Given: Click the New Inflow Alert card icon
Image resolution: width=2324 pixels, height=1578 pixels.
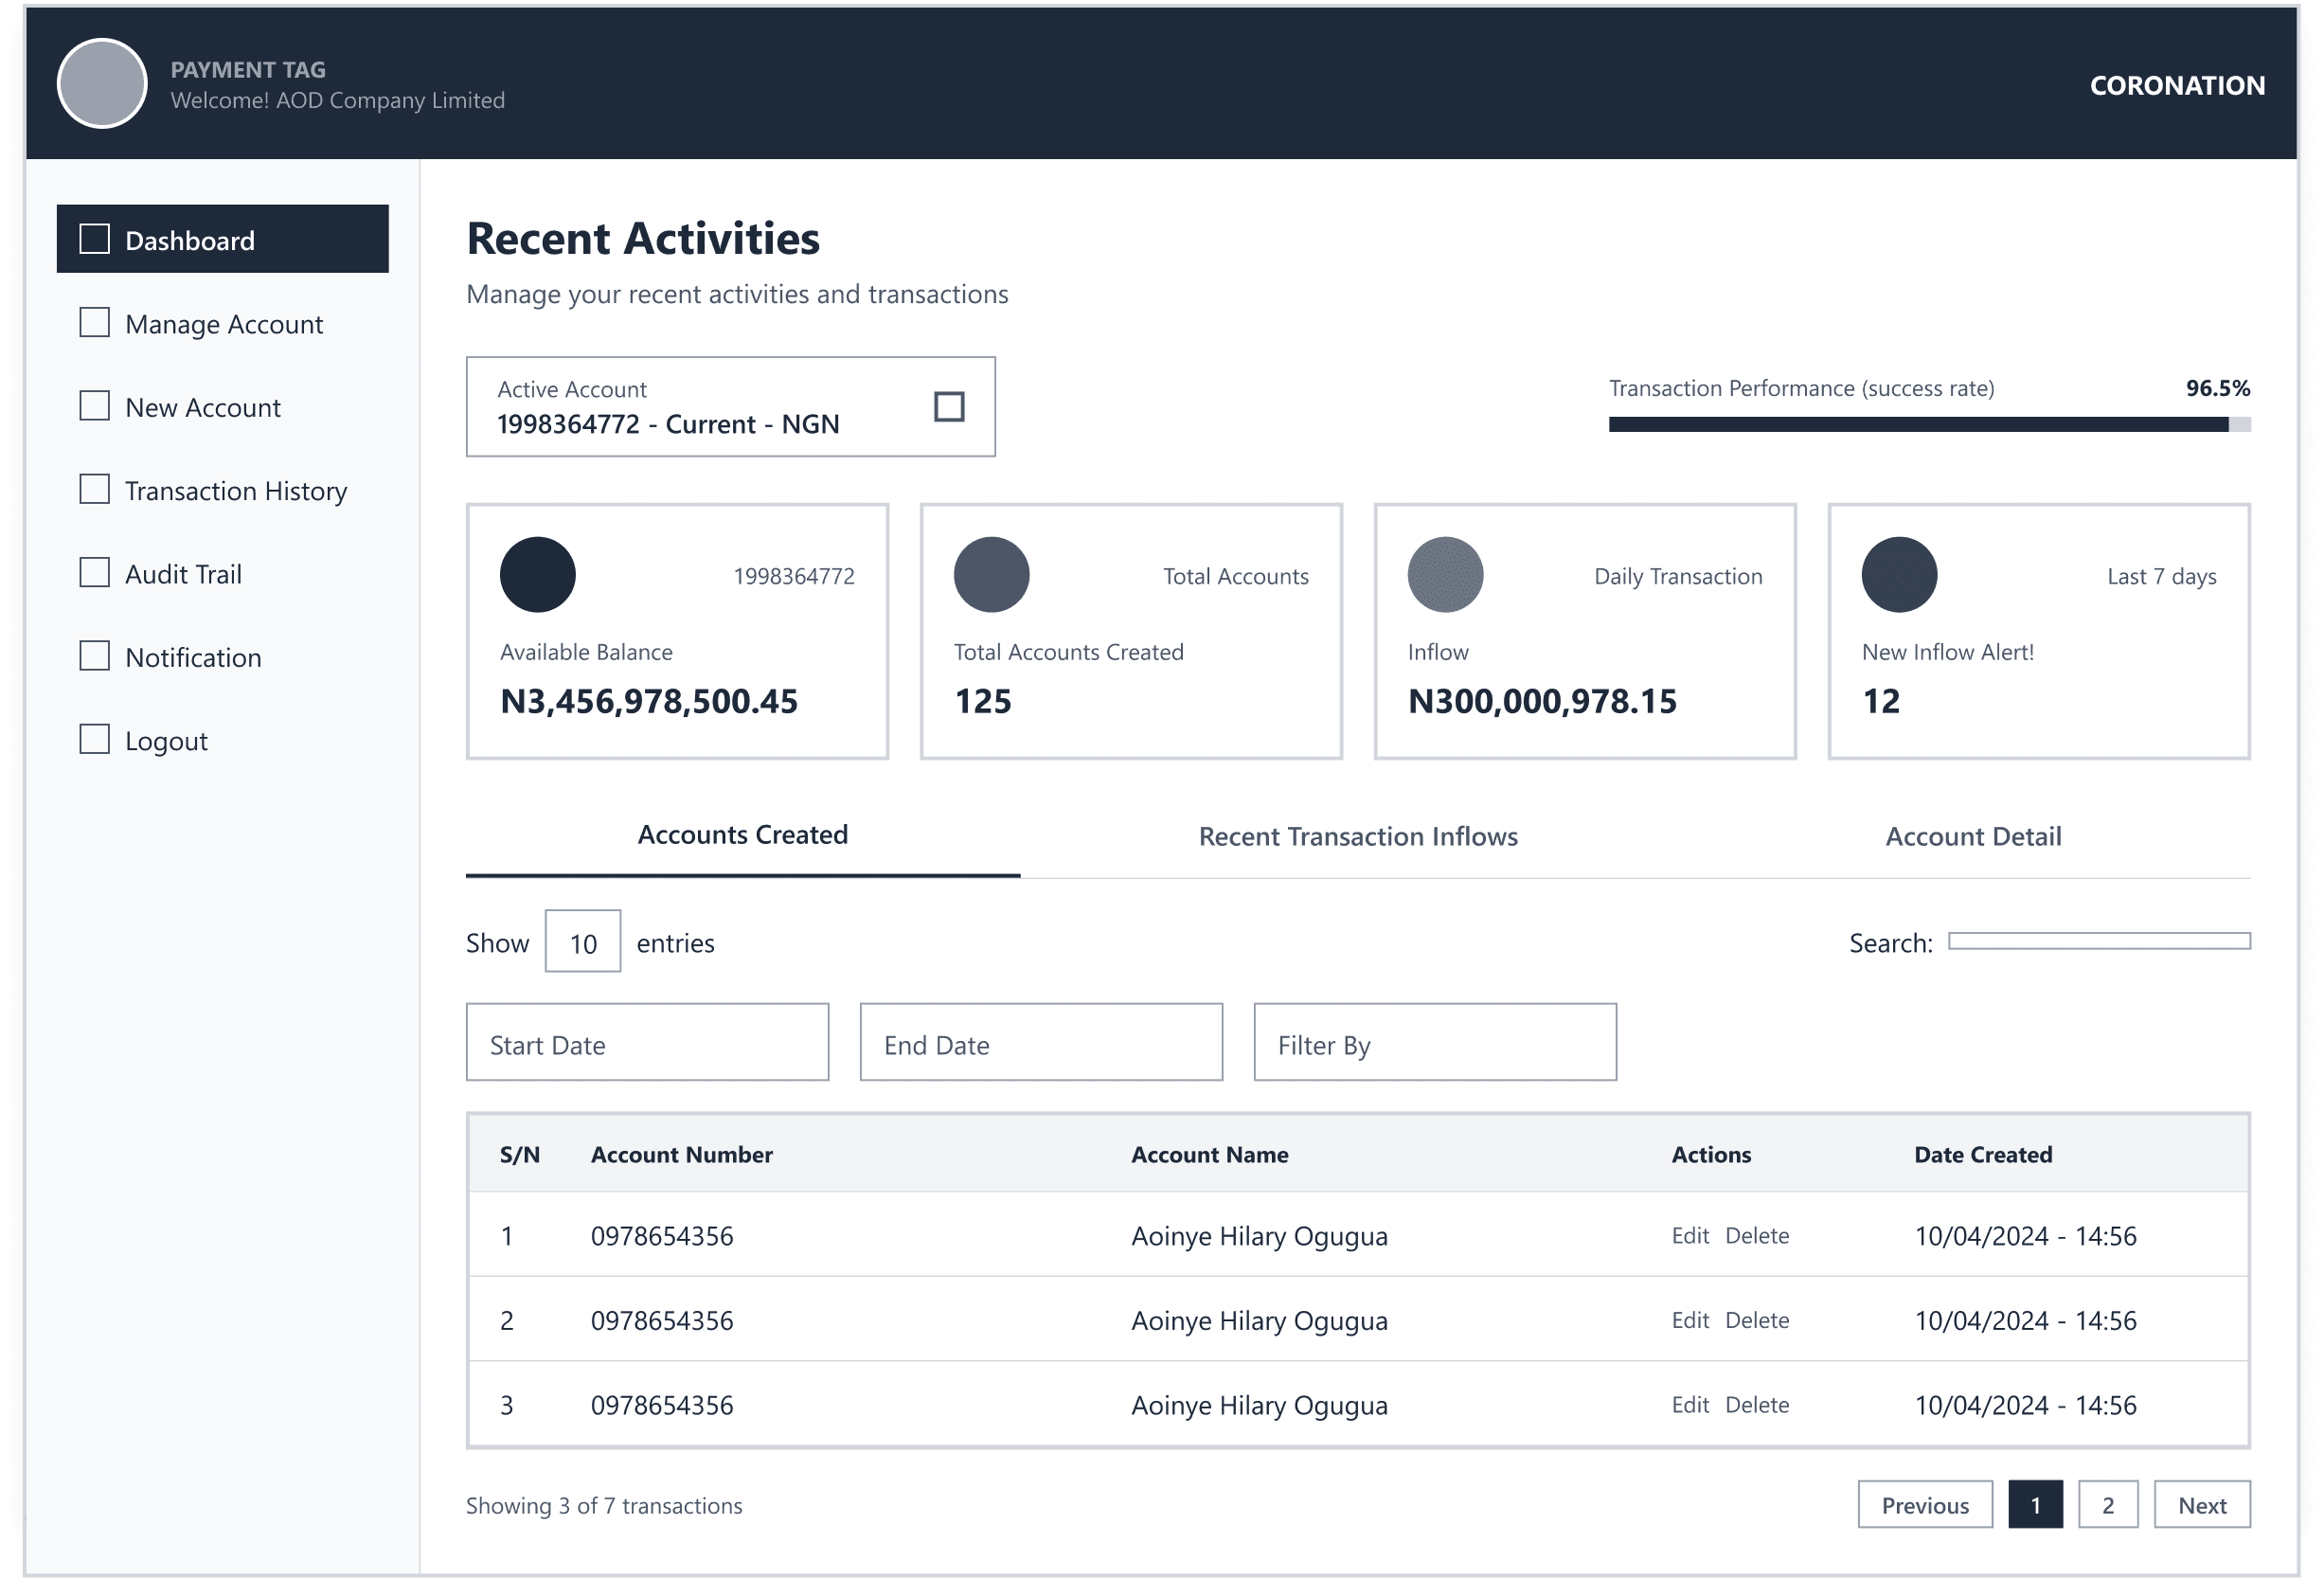Looking at the screenshot, I should (1899, 575).
